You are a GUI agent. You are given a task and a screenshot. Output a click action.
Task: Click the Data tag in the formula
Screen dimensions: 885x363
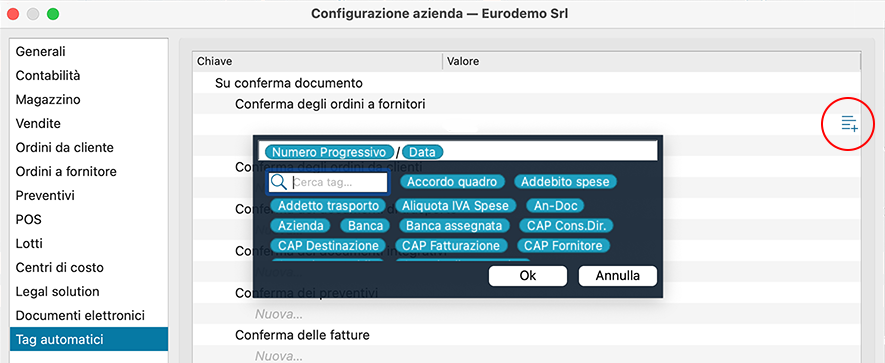click(x=423, y=152)
